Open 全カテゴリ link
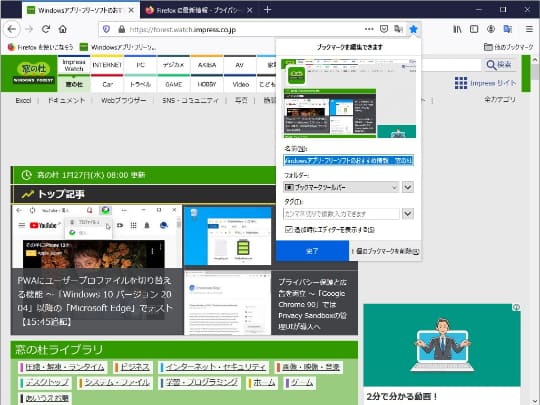Image resolution: width=540 pixels, height=405 pixels. [500, 100]
